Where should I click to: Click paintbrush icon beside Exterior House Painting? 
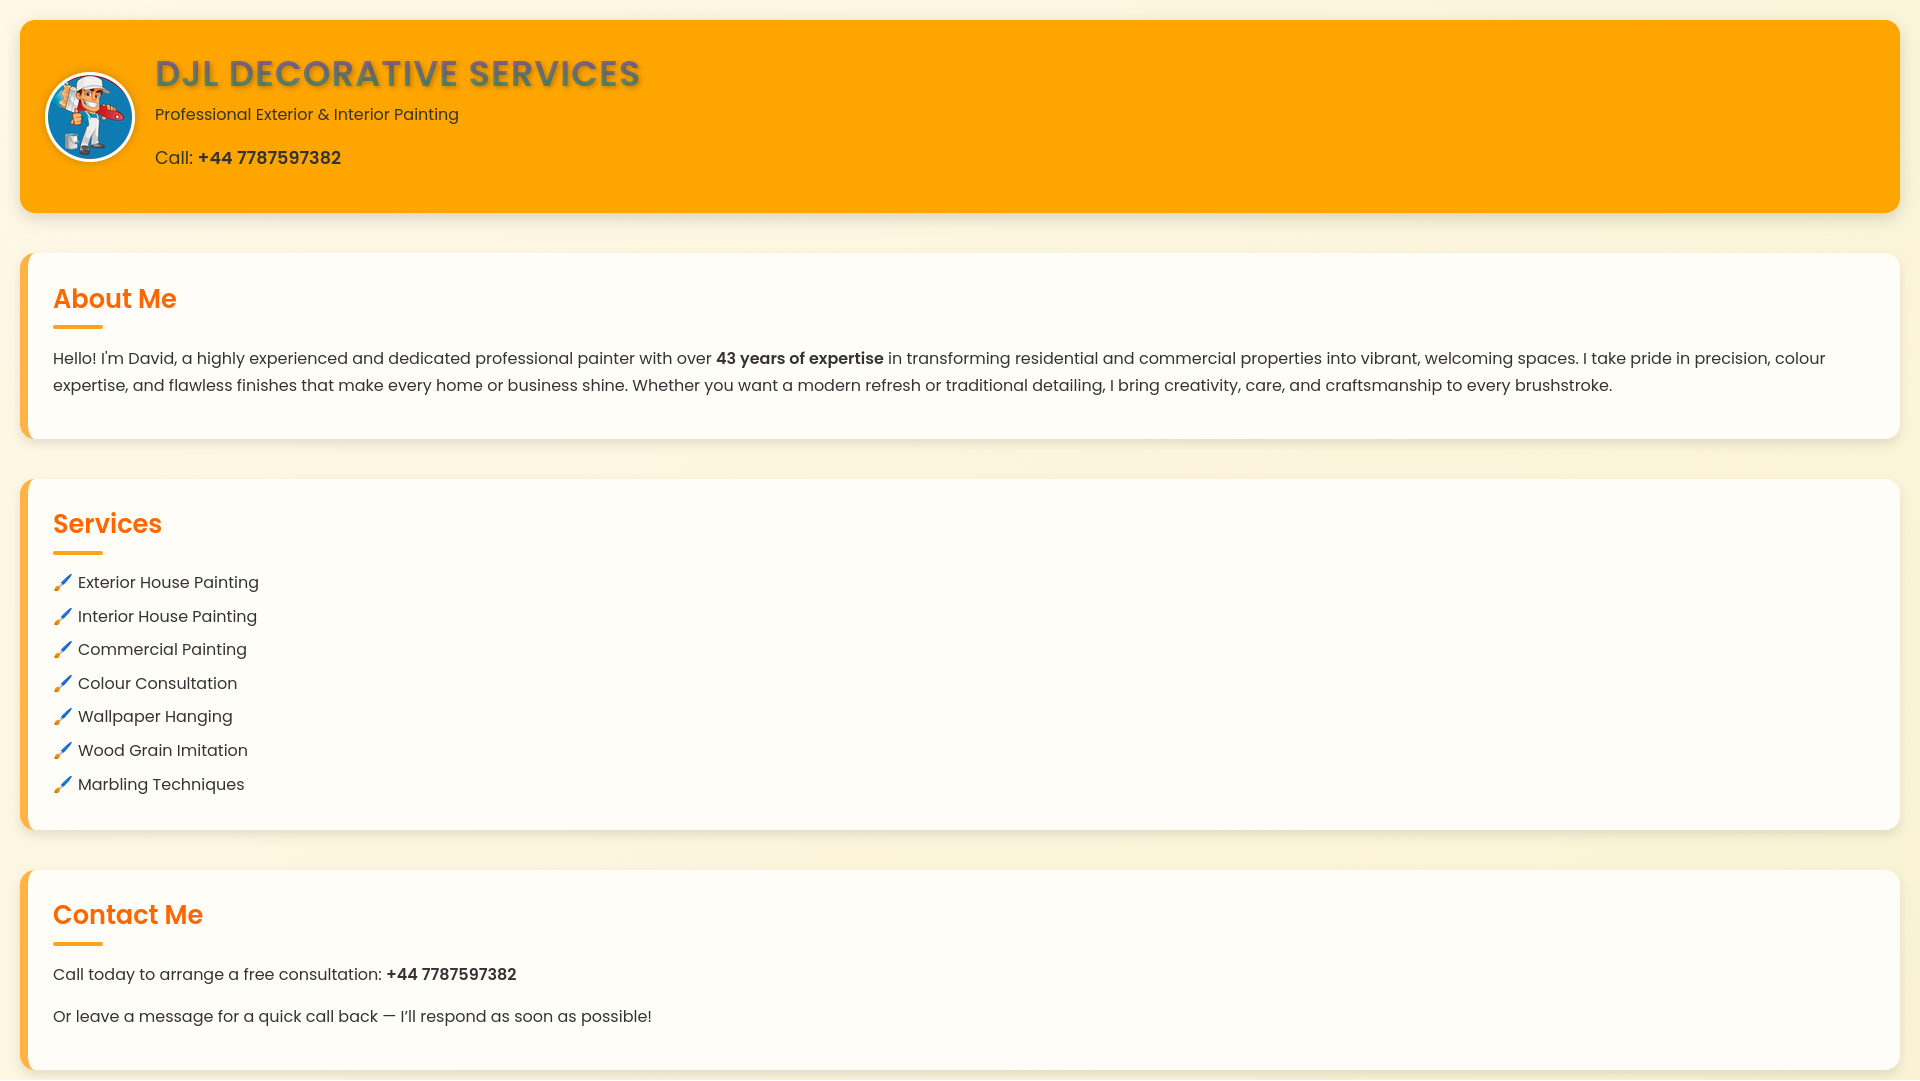tap(63, 583)
